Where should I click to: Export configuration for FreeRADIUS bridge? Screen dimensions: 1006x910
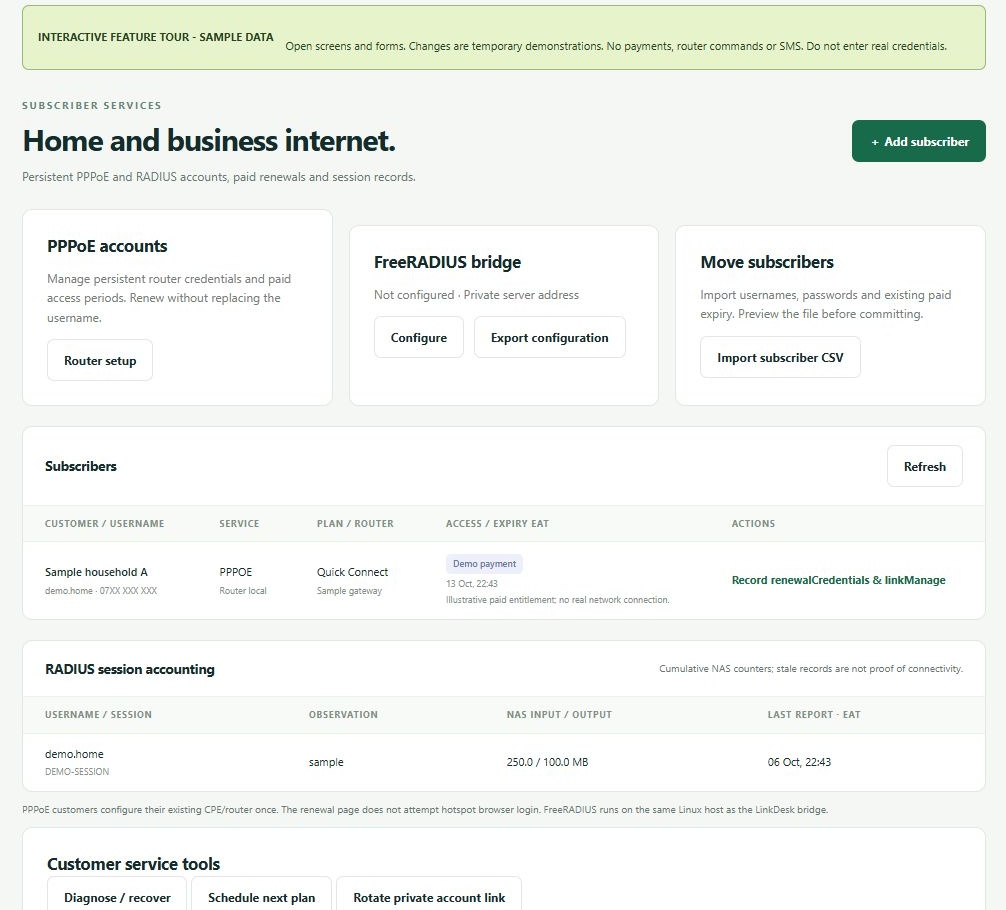(550, 338)
